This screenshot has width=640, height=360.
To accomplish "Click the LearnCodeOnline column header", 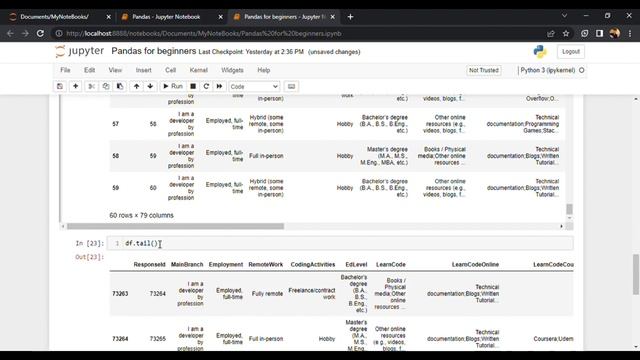I will [475, 264].
